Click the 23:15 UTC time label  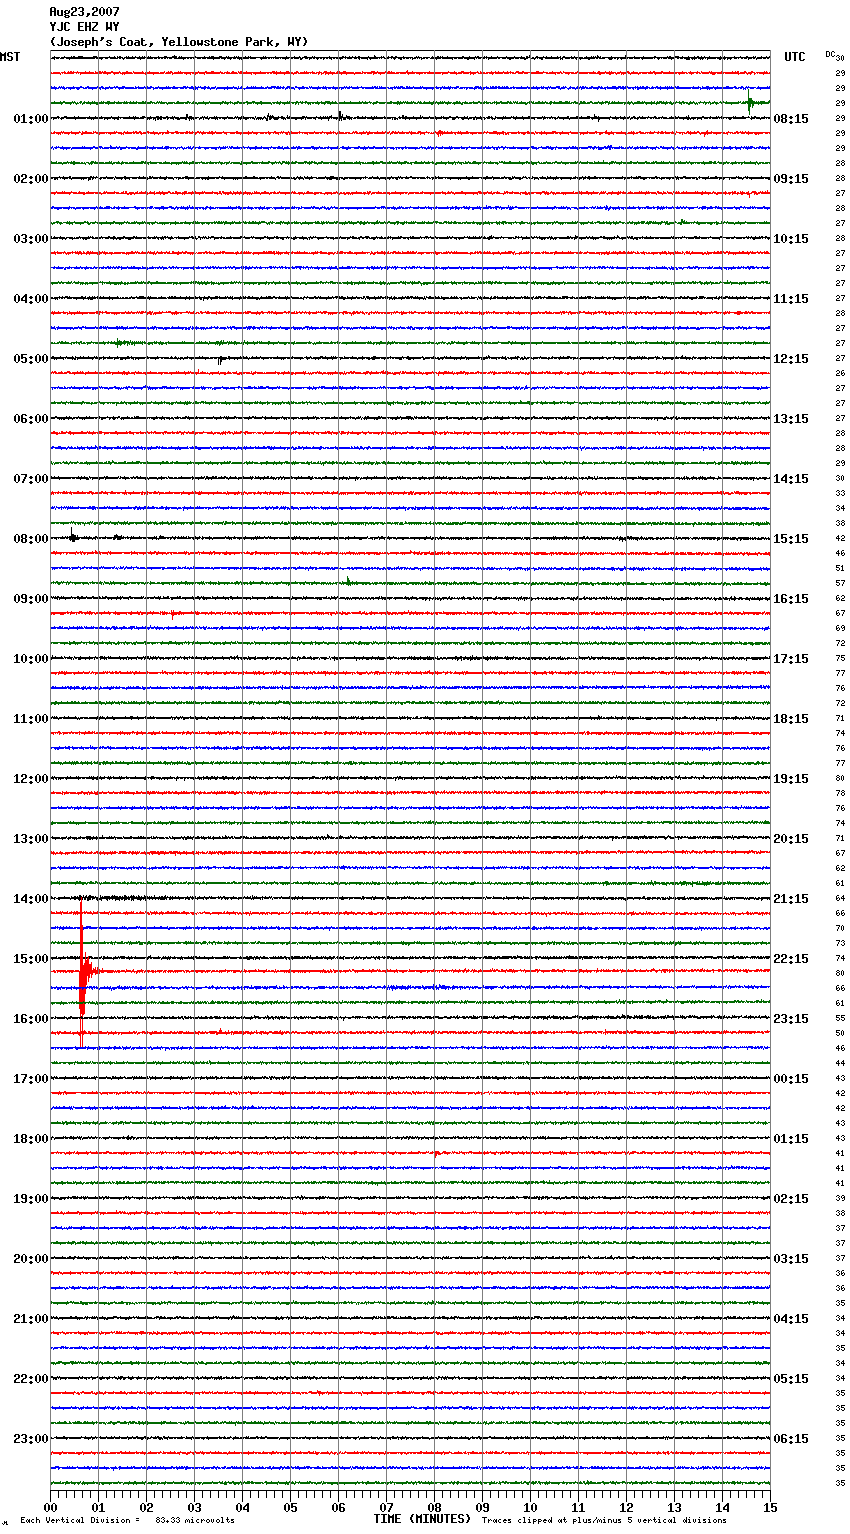click(x=791, y=1019)
